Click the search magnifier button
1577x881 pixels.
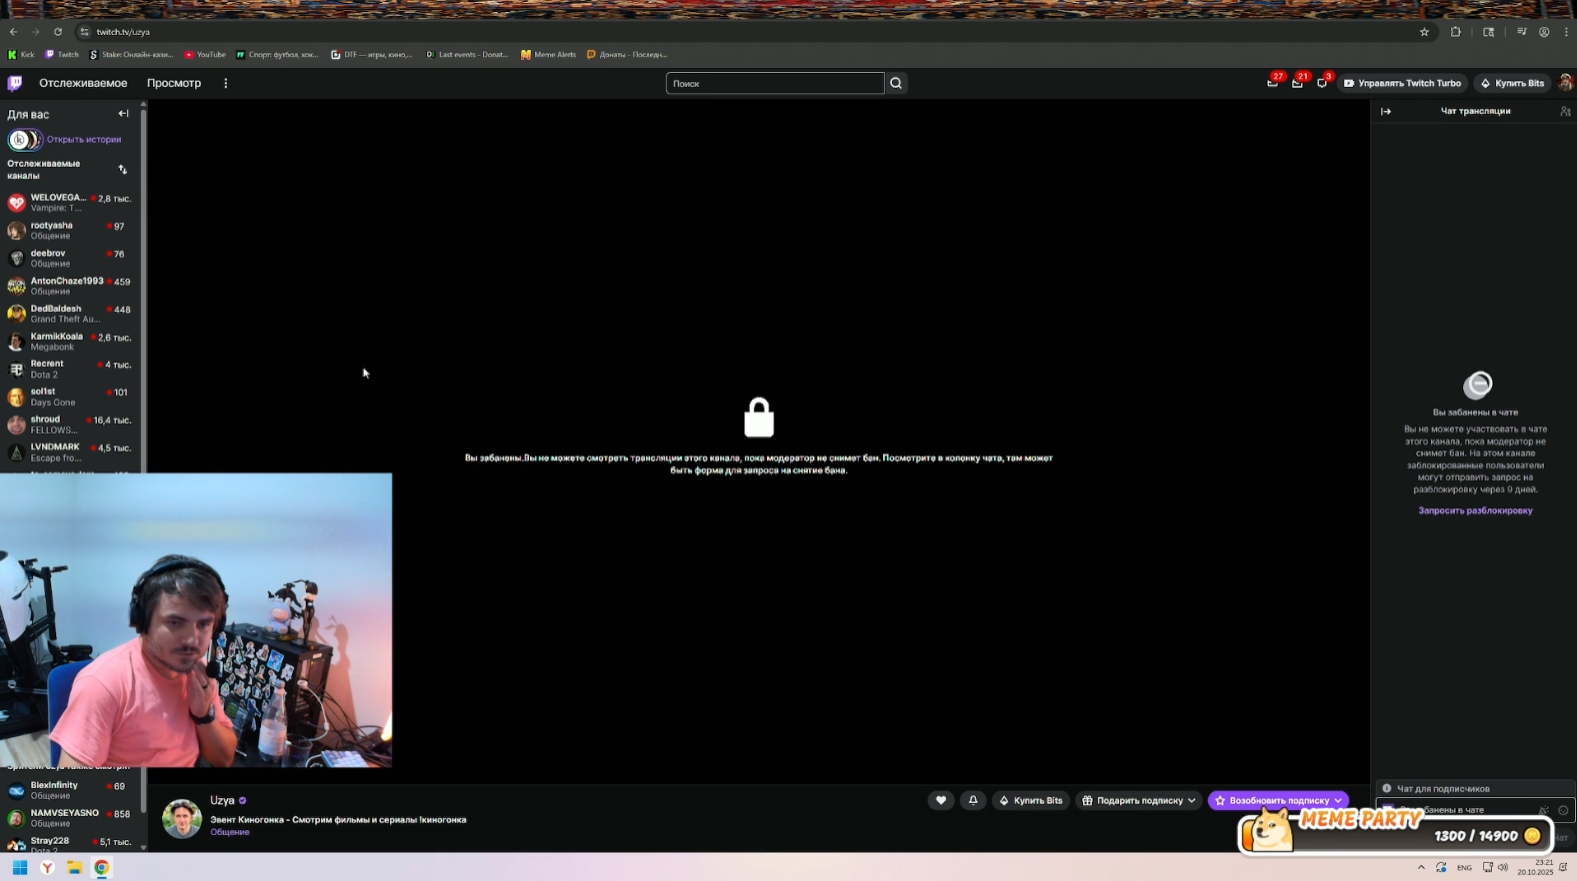896,83
